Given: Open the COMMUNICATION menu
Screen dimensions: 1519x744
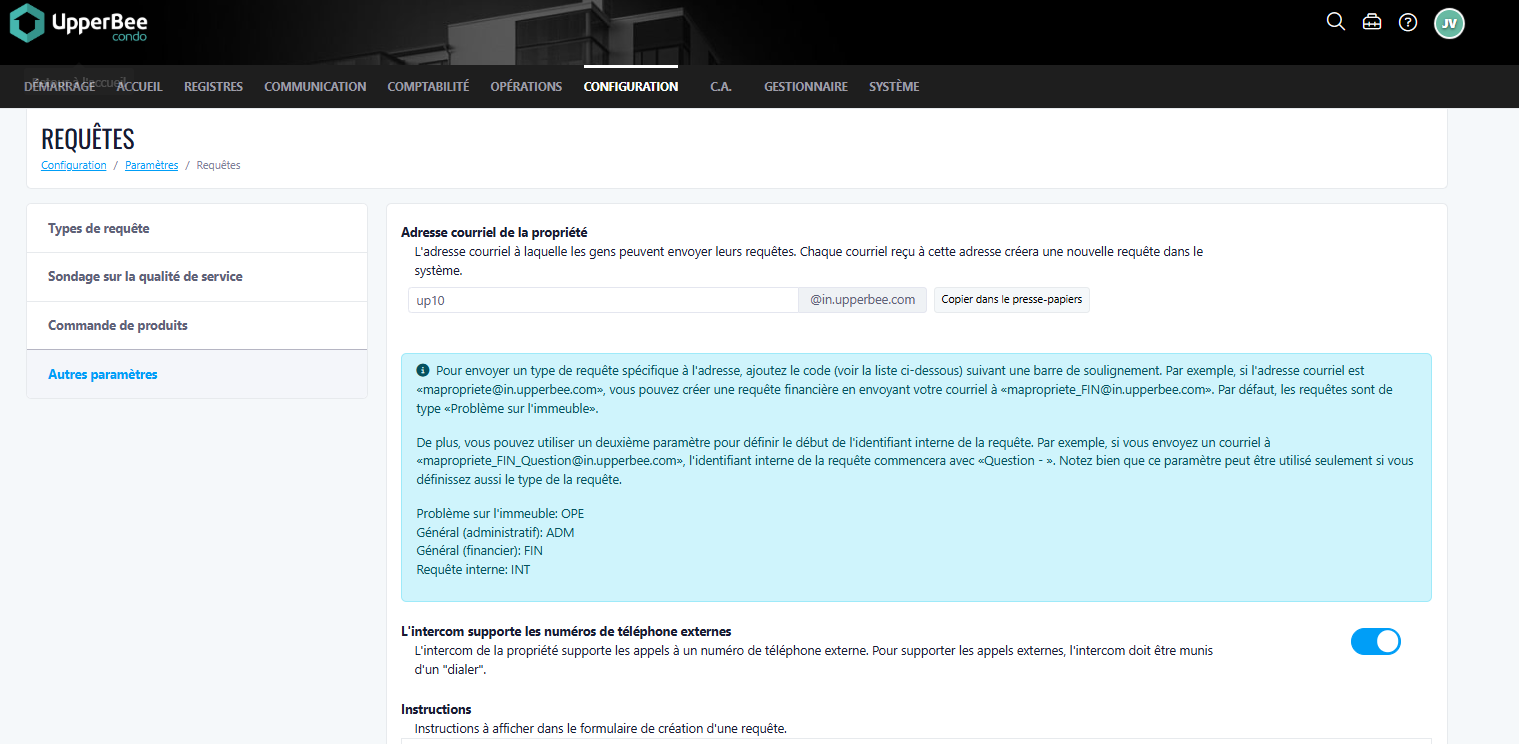Looking at the screenshot, I should pyautogui.click(x=315, y=87).
